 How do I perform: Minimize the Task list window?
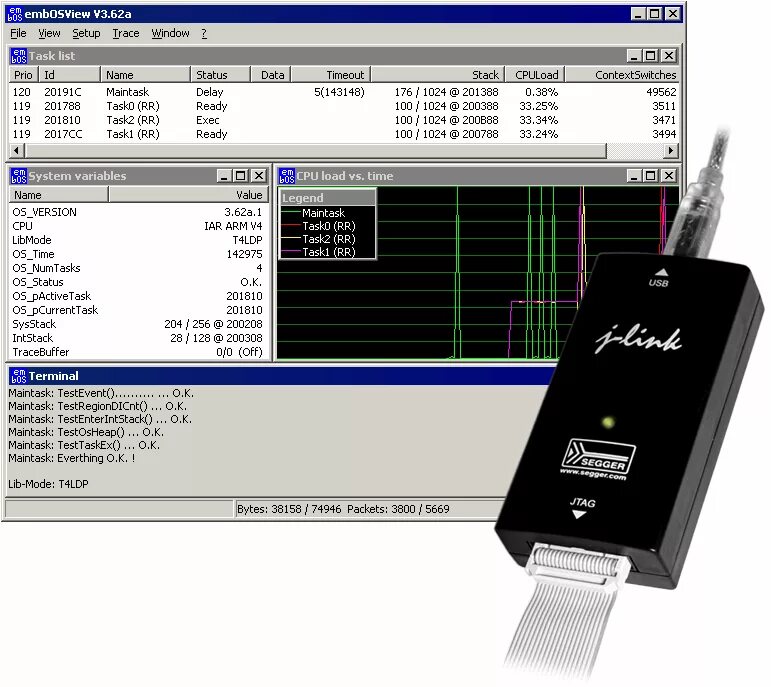(634, 56)
